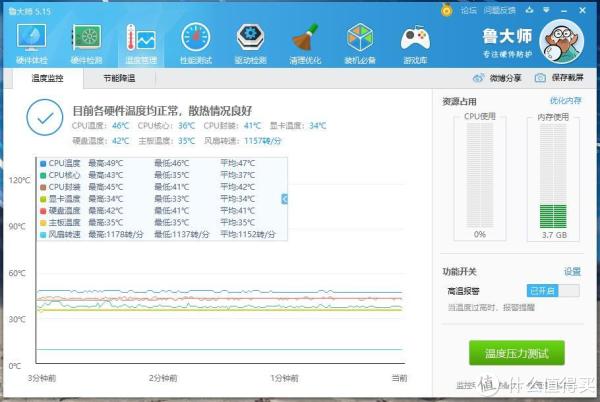Viewport: 600px width, 402px height.
Task: Click the 优化内存 optimize memory link
Action: pos(565,101)
